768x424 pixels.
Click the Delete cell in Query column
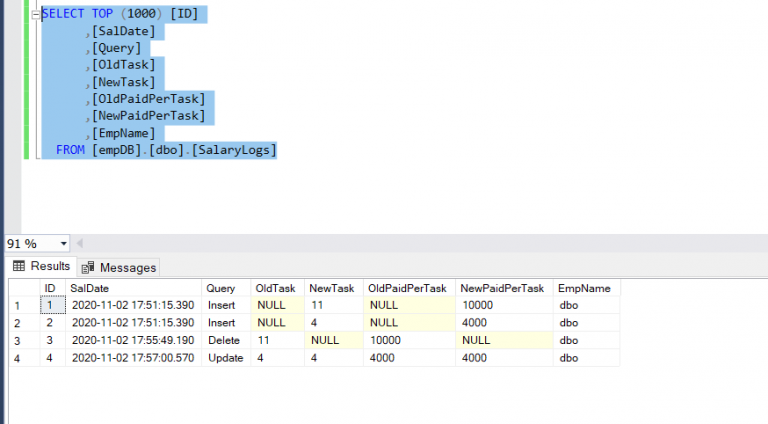tap(224, 341)
